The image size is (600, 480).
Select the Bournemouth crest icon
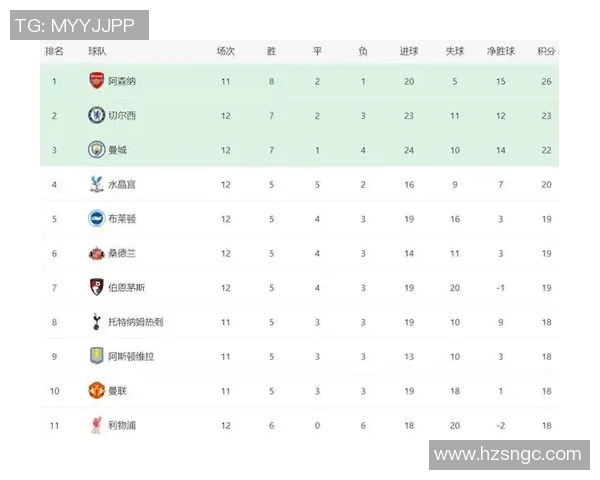[96, 287]
